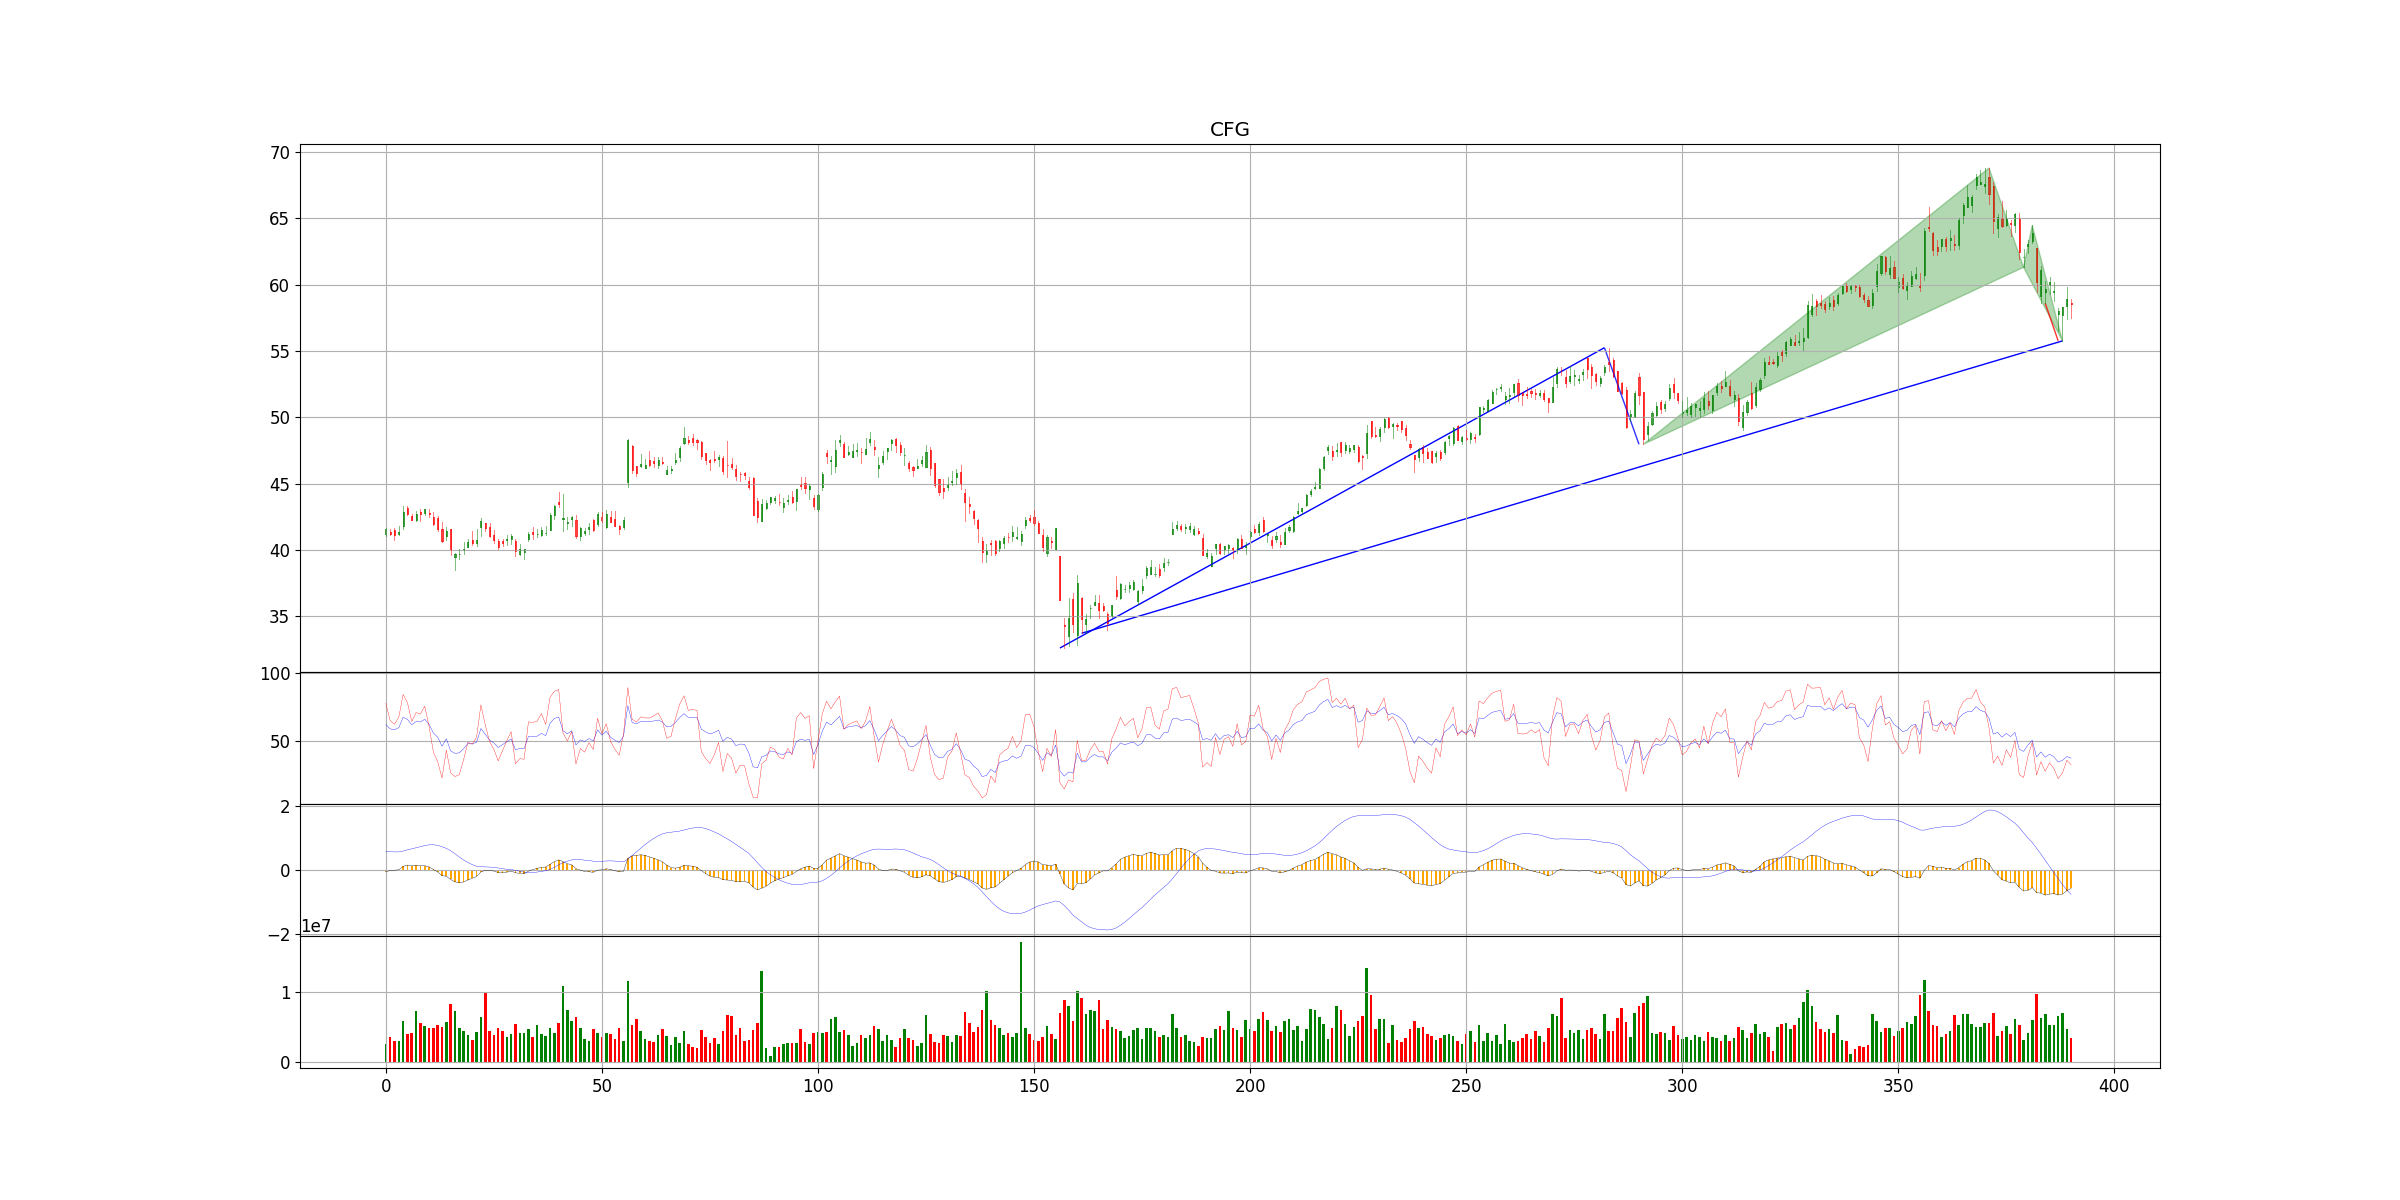Click the 50 label on oscillator panel
2400x1200 pixels.
click(x=279, y=742)
